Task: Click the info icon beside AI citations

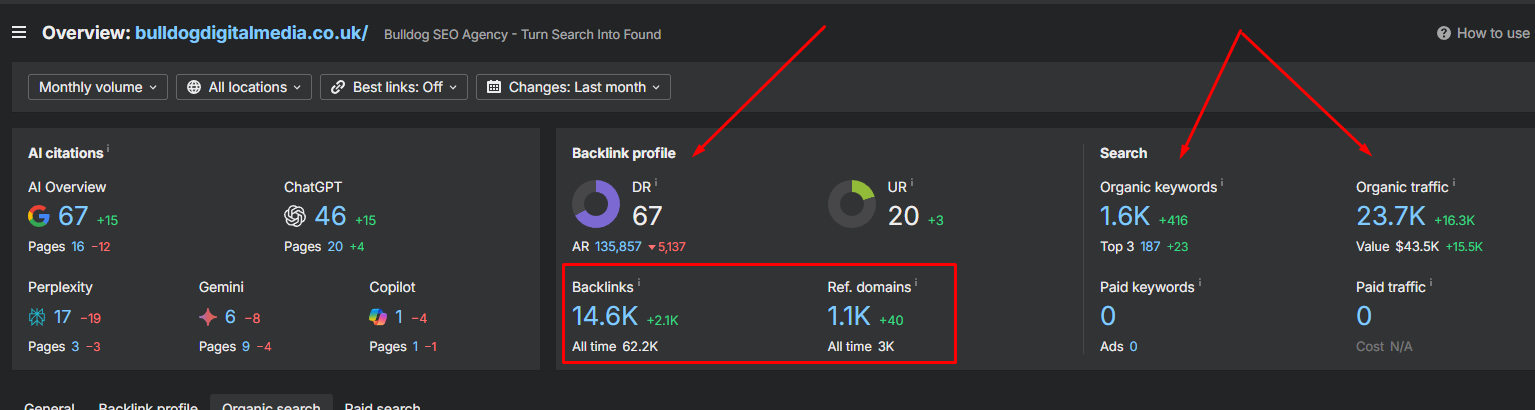Action: (x=108, y=150)
